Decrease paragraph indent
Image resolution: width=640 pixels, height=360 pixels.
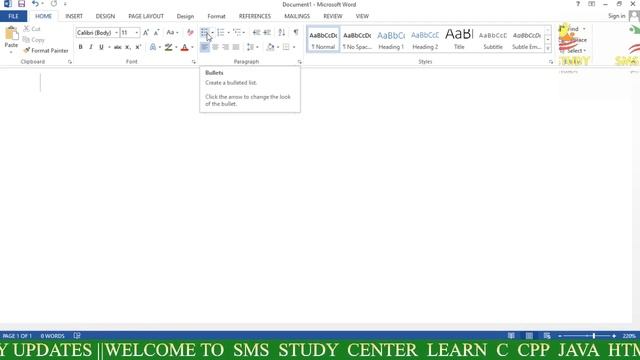pyautogui.click(x=256, y=32)
